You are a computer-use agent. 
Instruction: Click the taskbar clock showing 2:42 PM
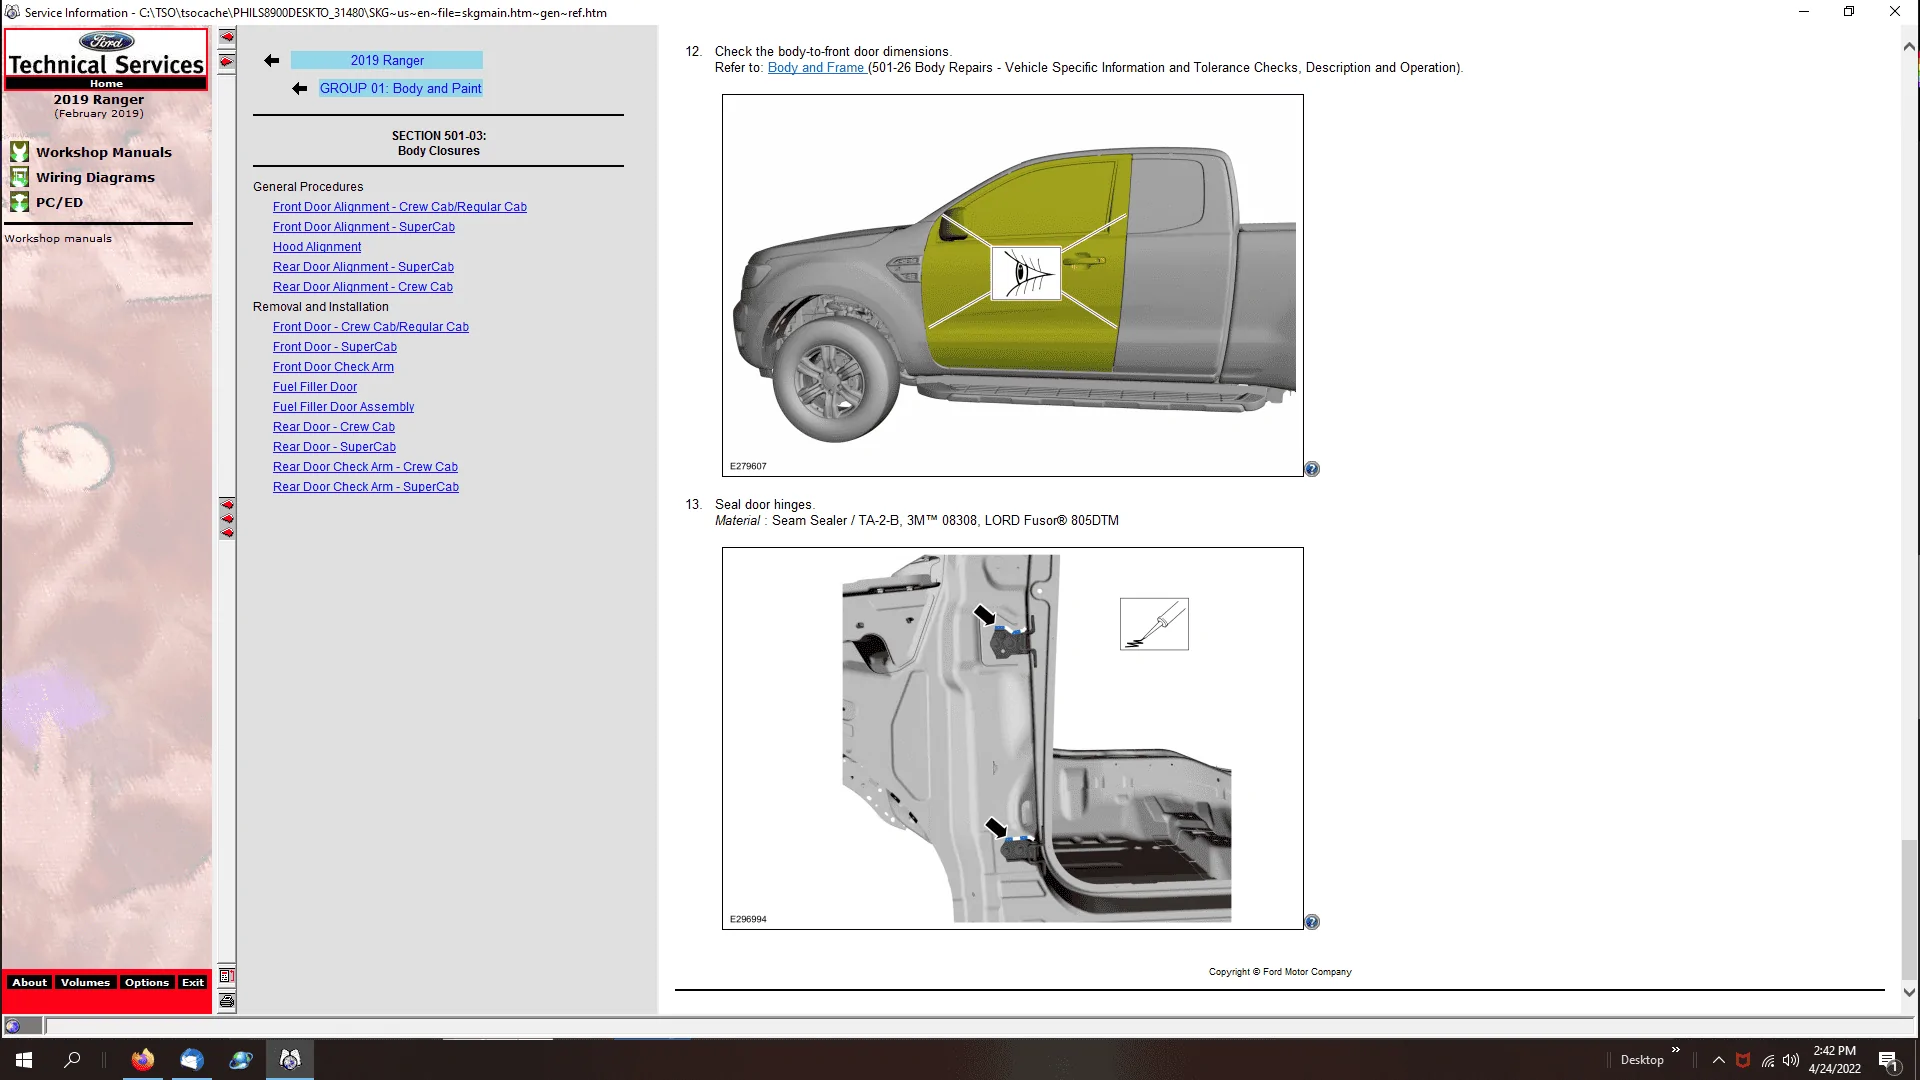1834,1060
